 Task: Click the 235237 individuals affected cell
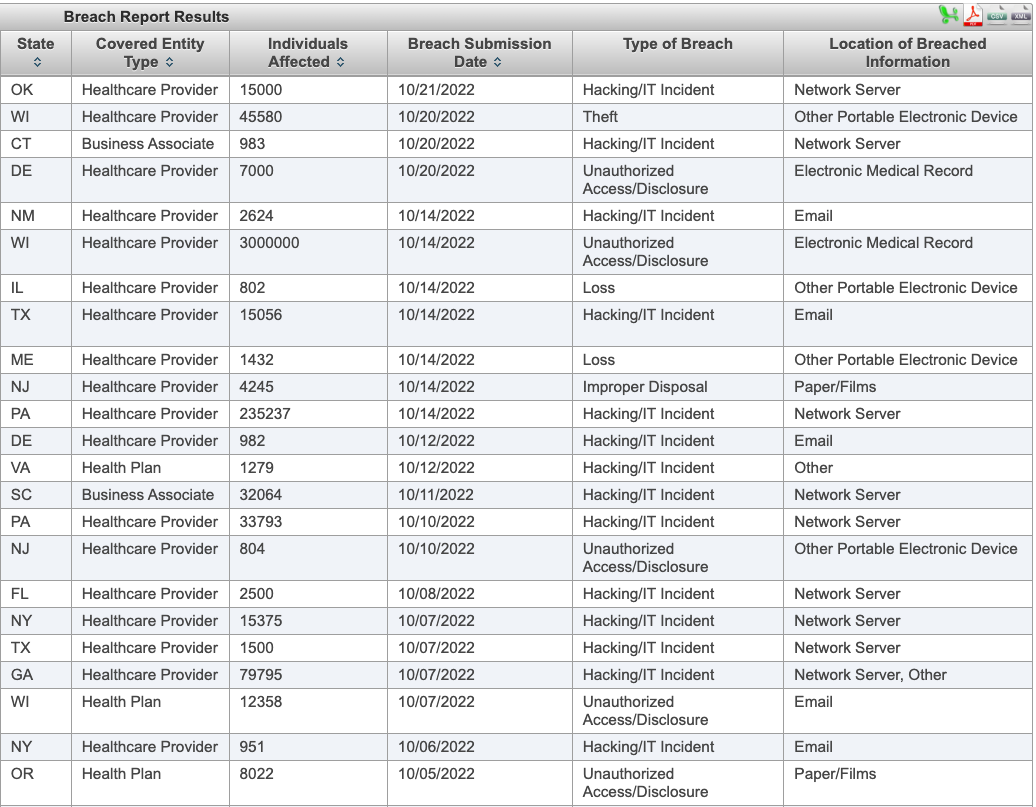click(x=309, y=414)
